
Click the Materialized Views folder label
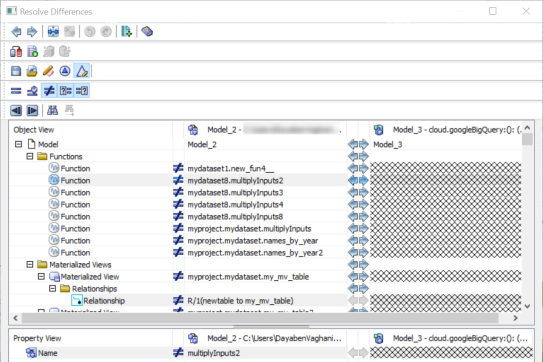pyautogui.click(x=80, y=265)
